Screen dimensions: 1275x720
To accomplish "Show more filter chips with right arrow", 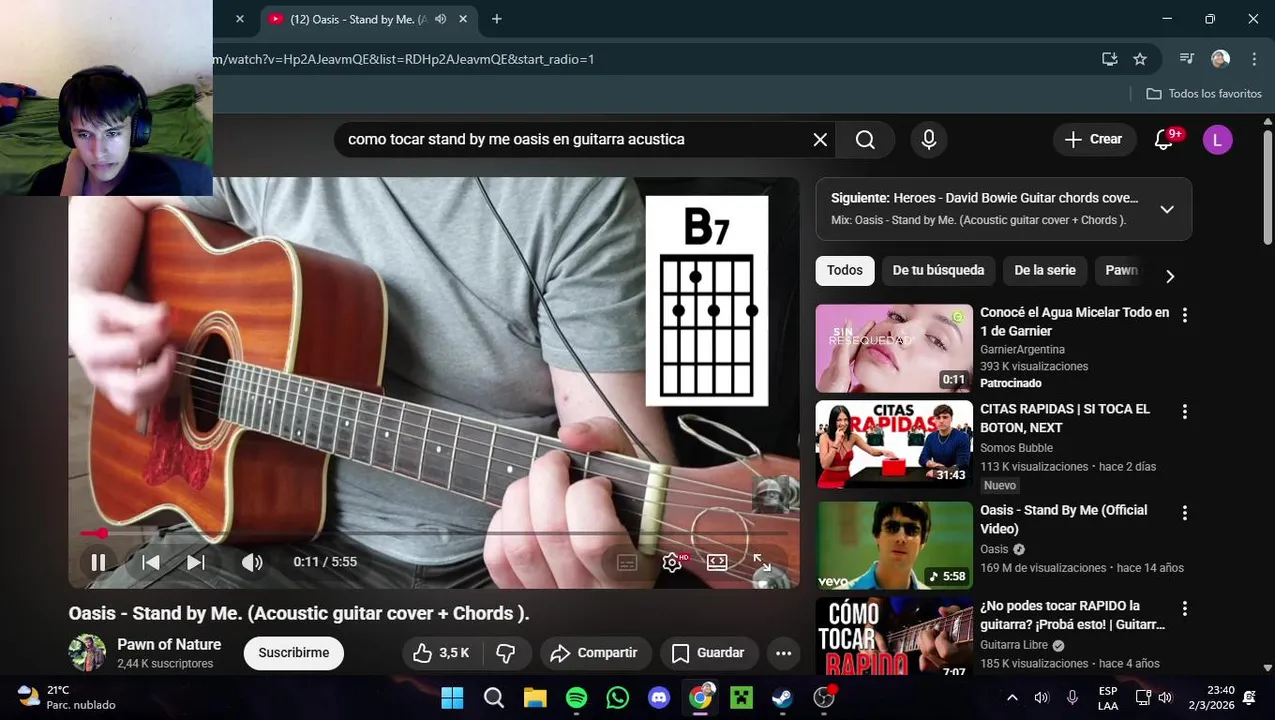I will [1170, 276].
